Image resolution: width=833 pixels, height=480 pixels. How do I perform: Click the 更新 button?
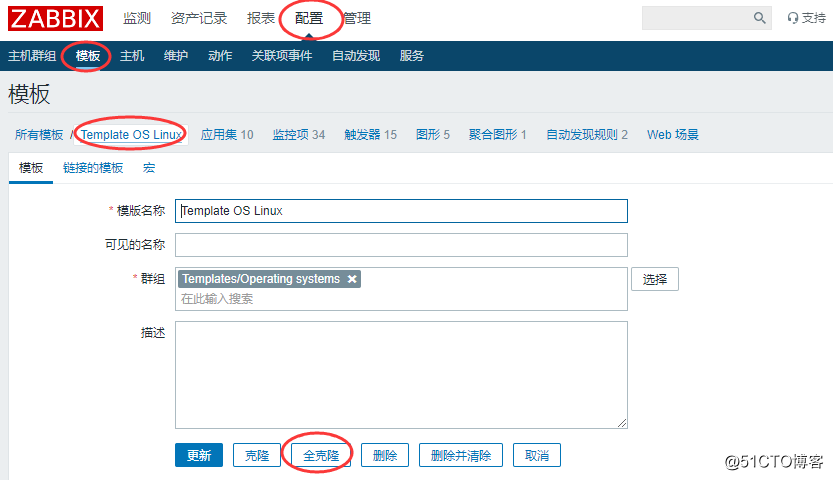click(x=199, y=456)
